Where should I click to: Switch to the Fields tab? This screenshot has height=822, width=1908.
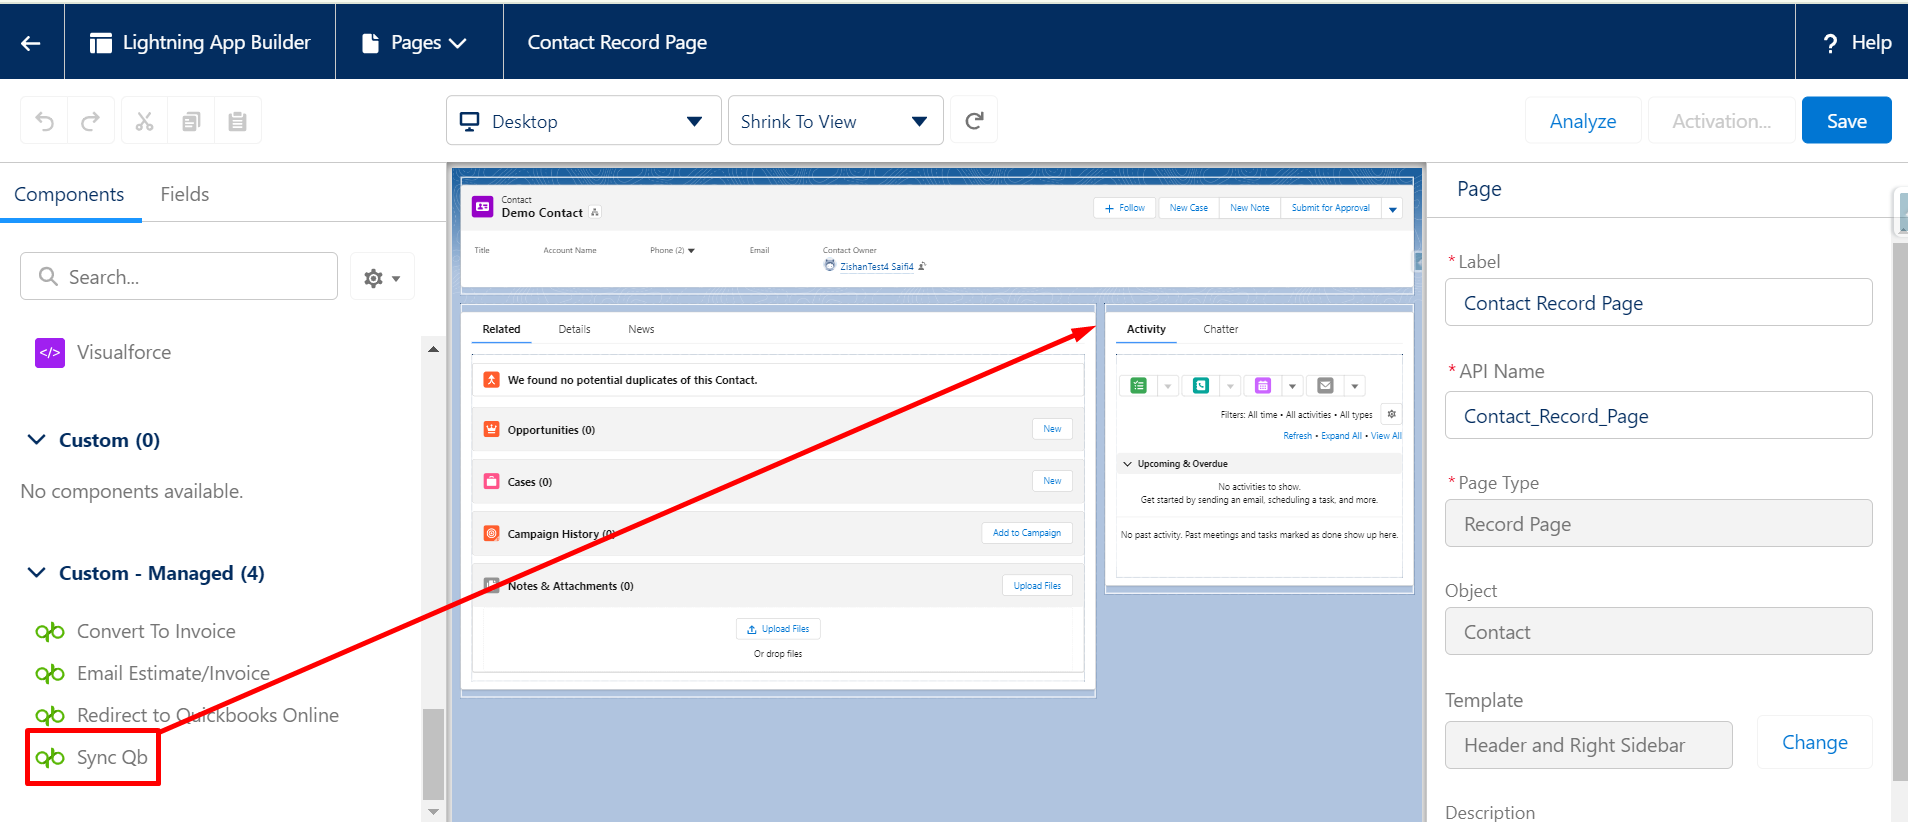click(185, 194)
